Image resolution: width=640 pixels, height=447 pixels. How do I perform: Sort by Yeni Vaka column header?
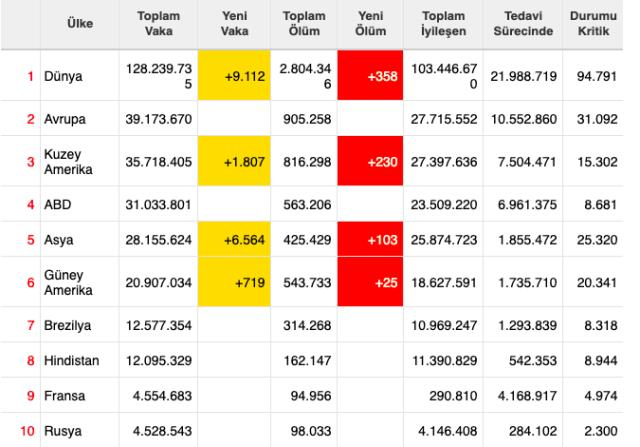[234, 24]
